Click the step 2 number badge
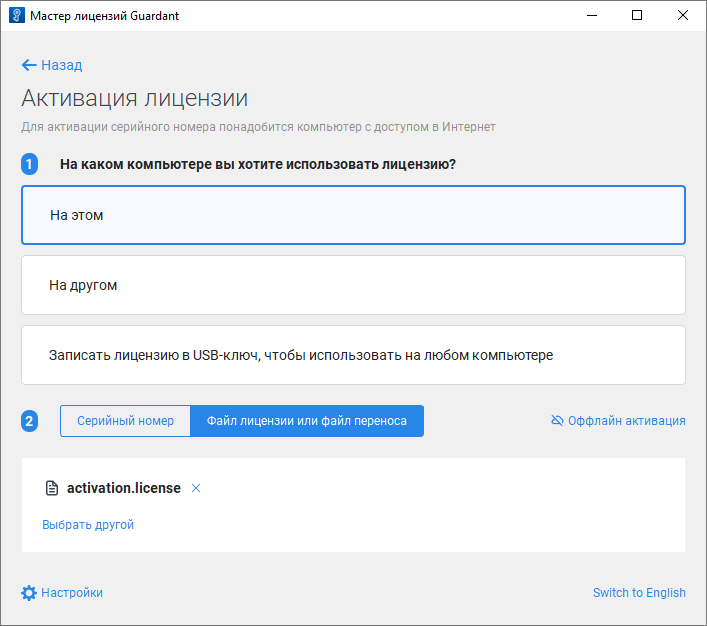Screen dimensions: 707x626 click(30, 421)
